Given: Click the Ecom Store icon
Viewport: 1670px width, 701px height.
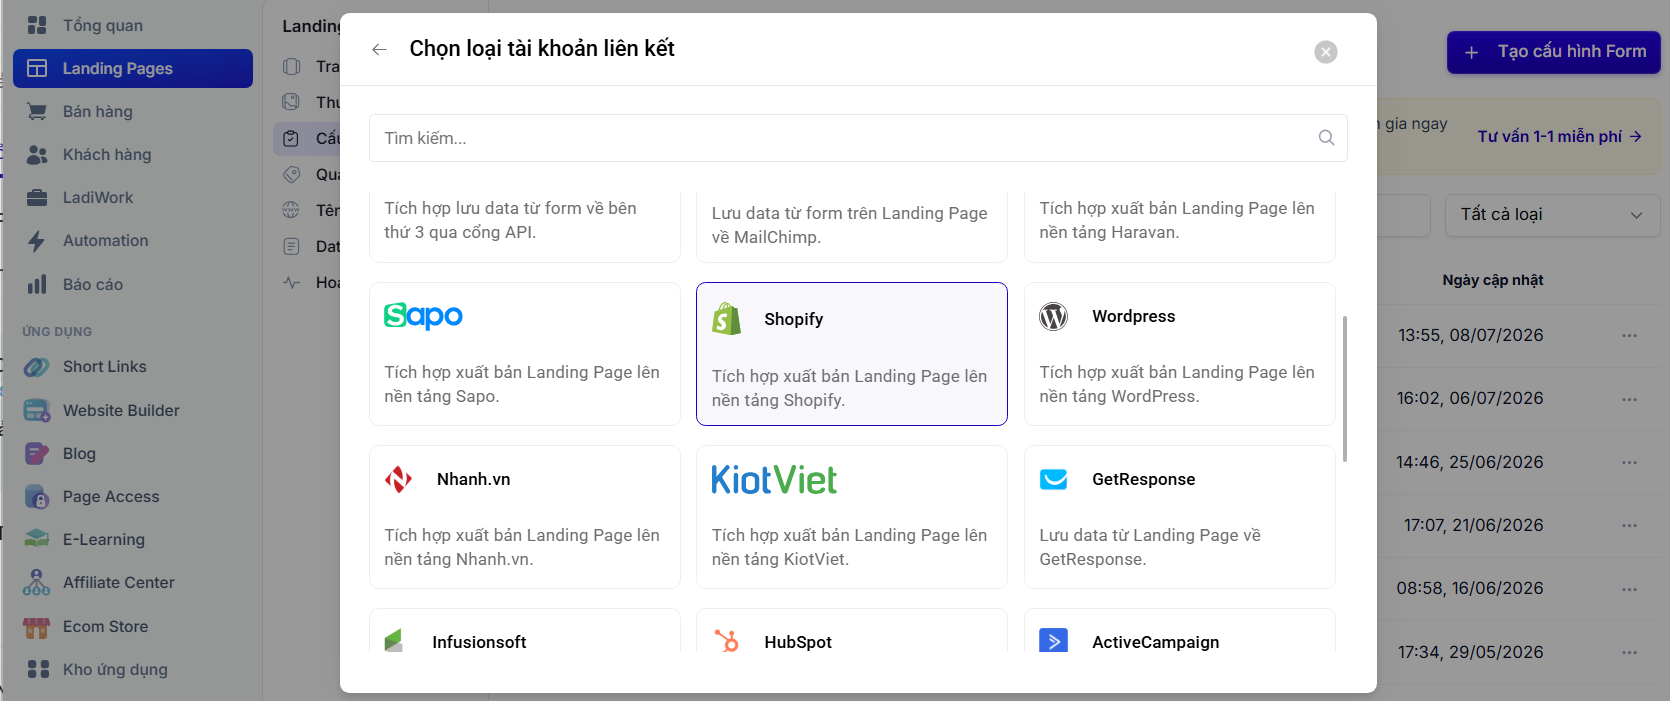Looking at the screenshot, I should (x=37, y=627).
